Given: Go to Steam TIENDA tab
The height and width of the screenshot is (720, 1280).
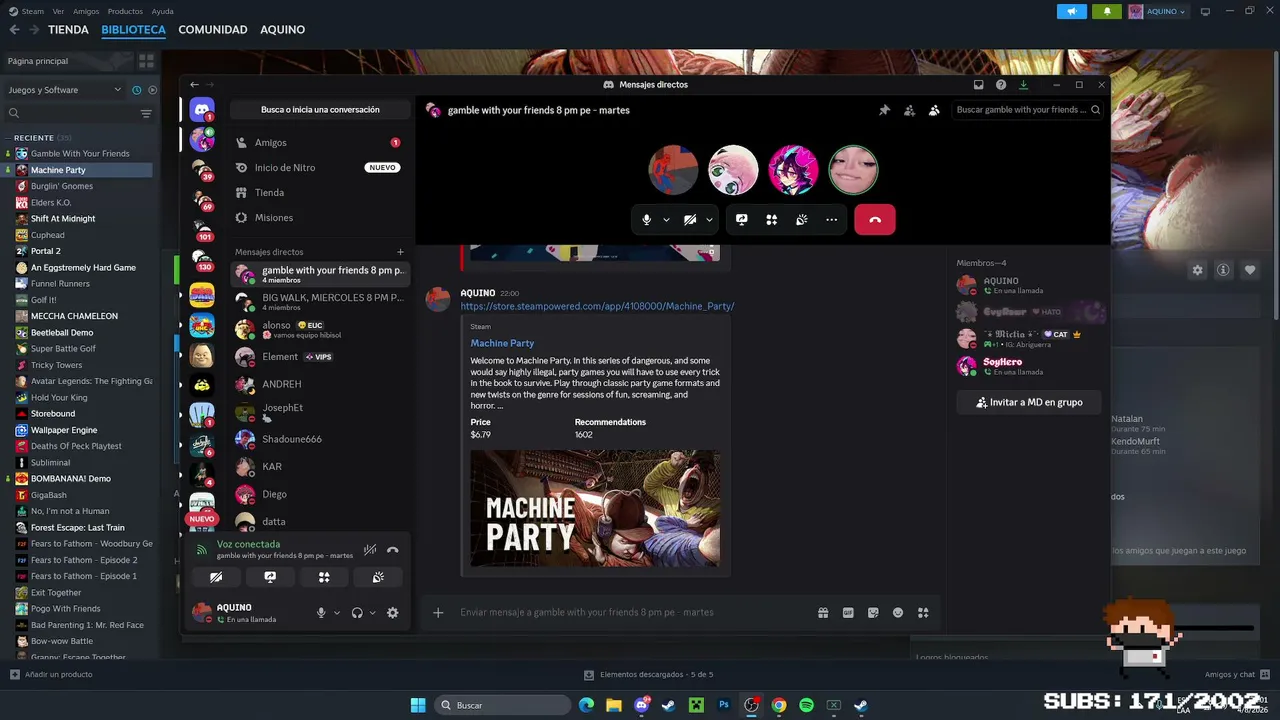Looking at the screenshot, I should coord(68,30).
